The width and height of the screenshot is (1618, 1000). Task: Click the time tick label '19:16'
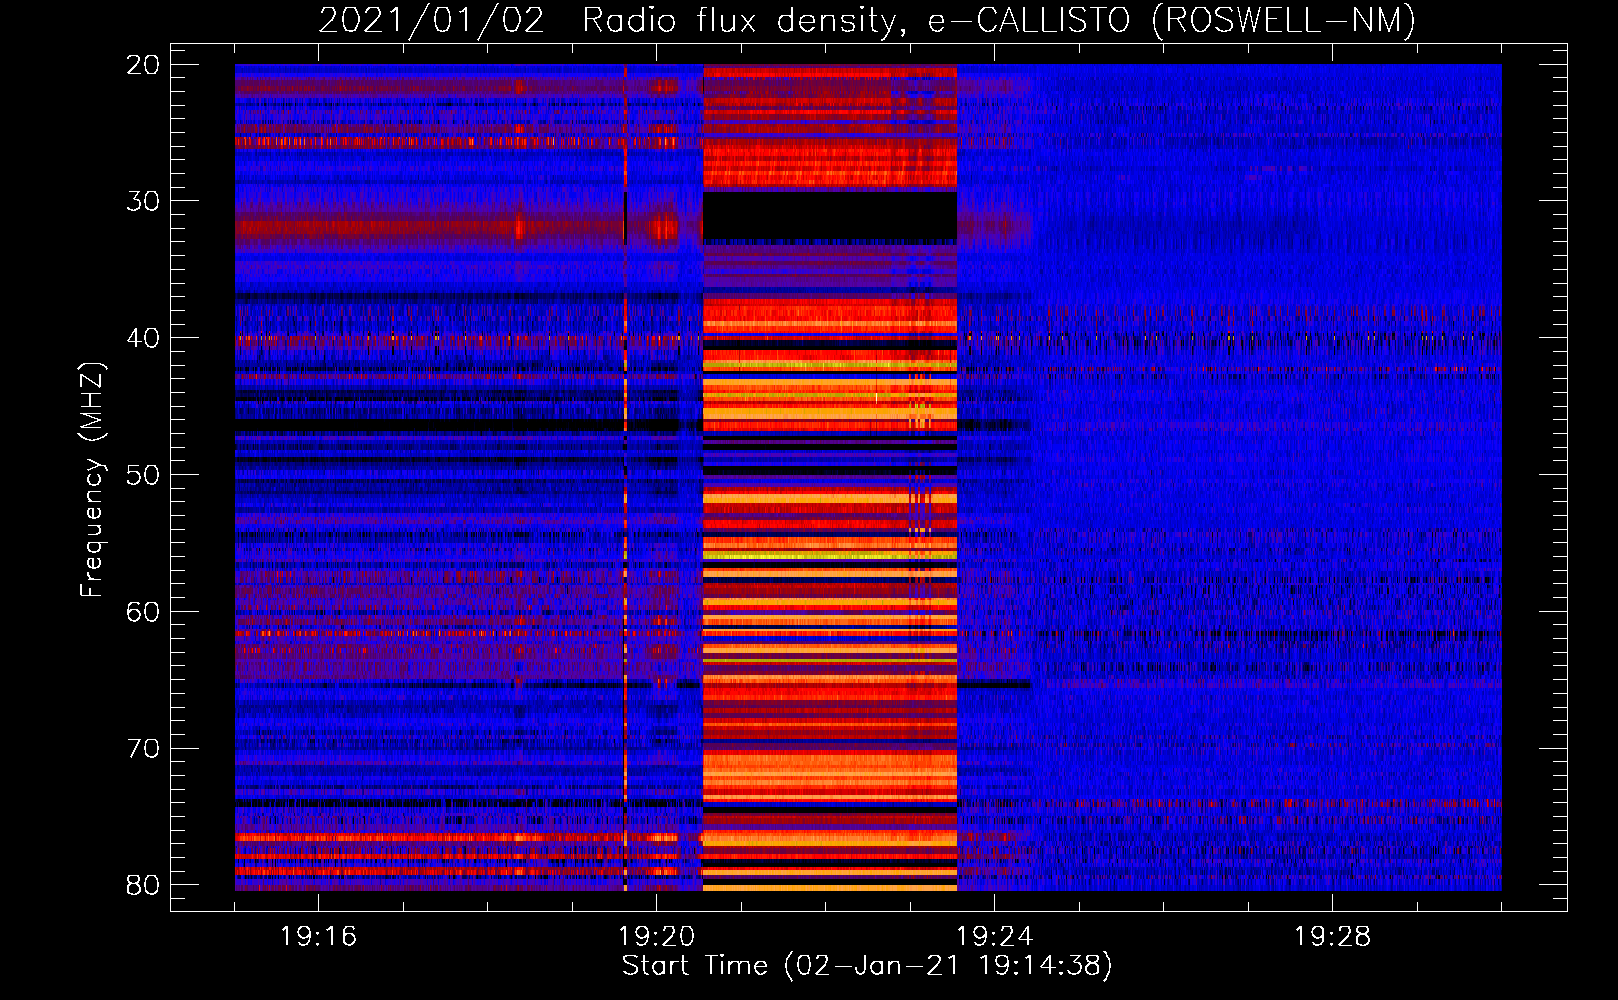pyautogui.click(x=318, y=937)
